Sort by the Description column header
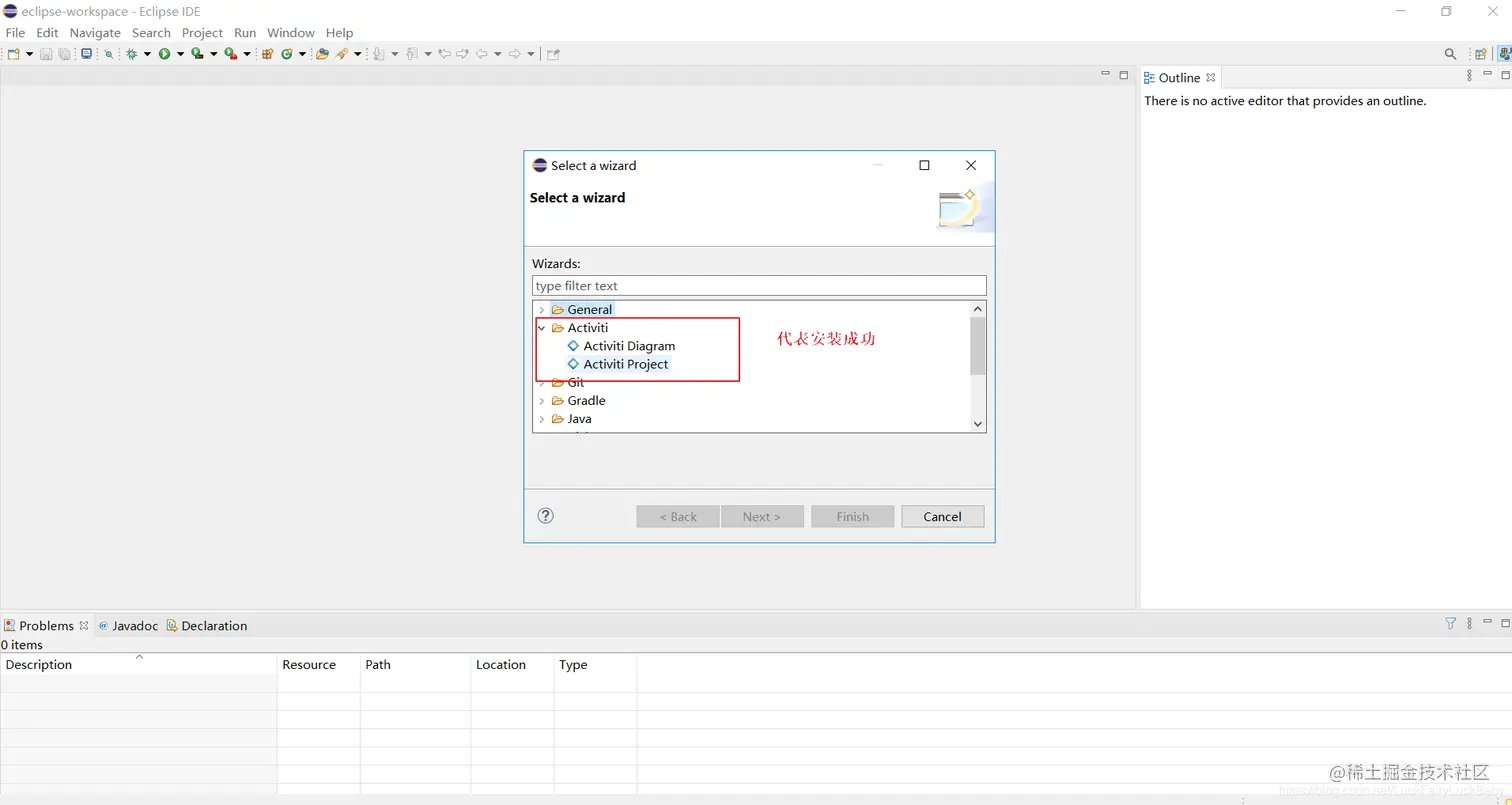This screenshot has height=805, width=1512. tap(138, 665)
